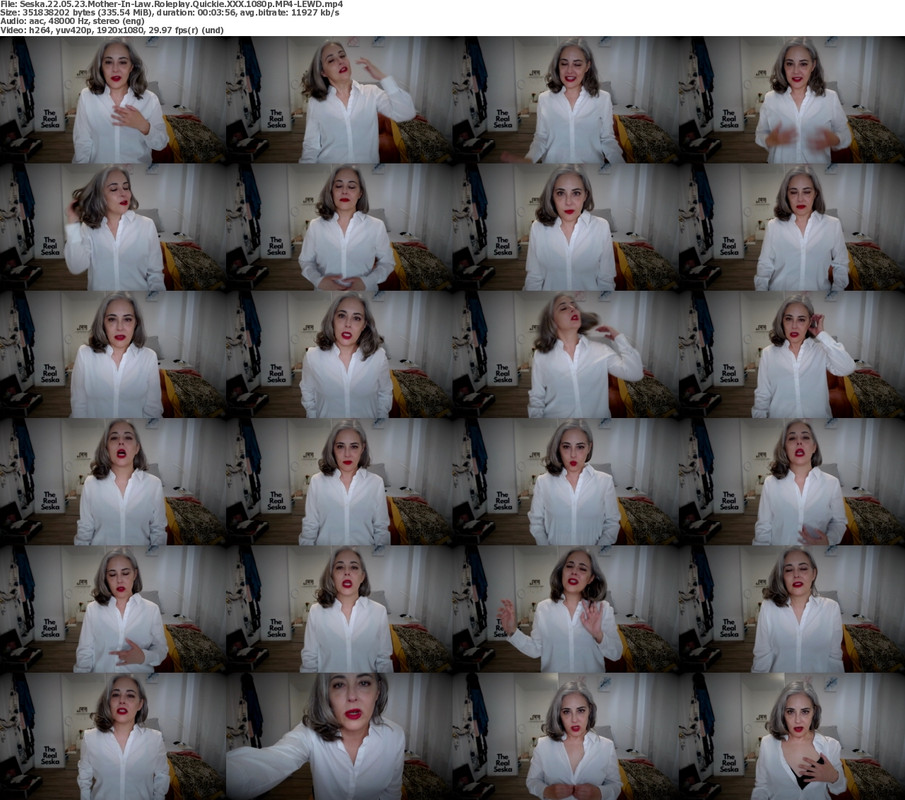Open third-row thumbnail tucking hair behind ear
Screen dimensions: 905x800
click(x=792, y=354)
